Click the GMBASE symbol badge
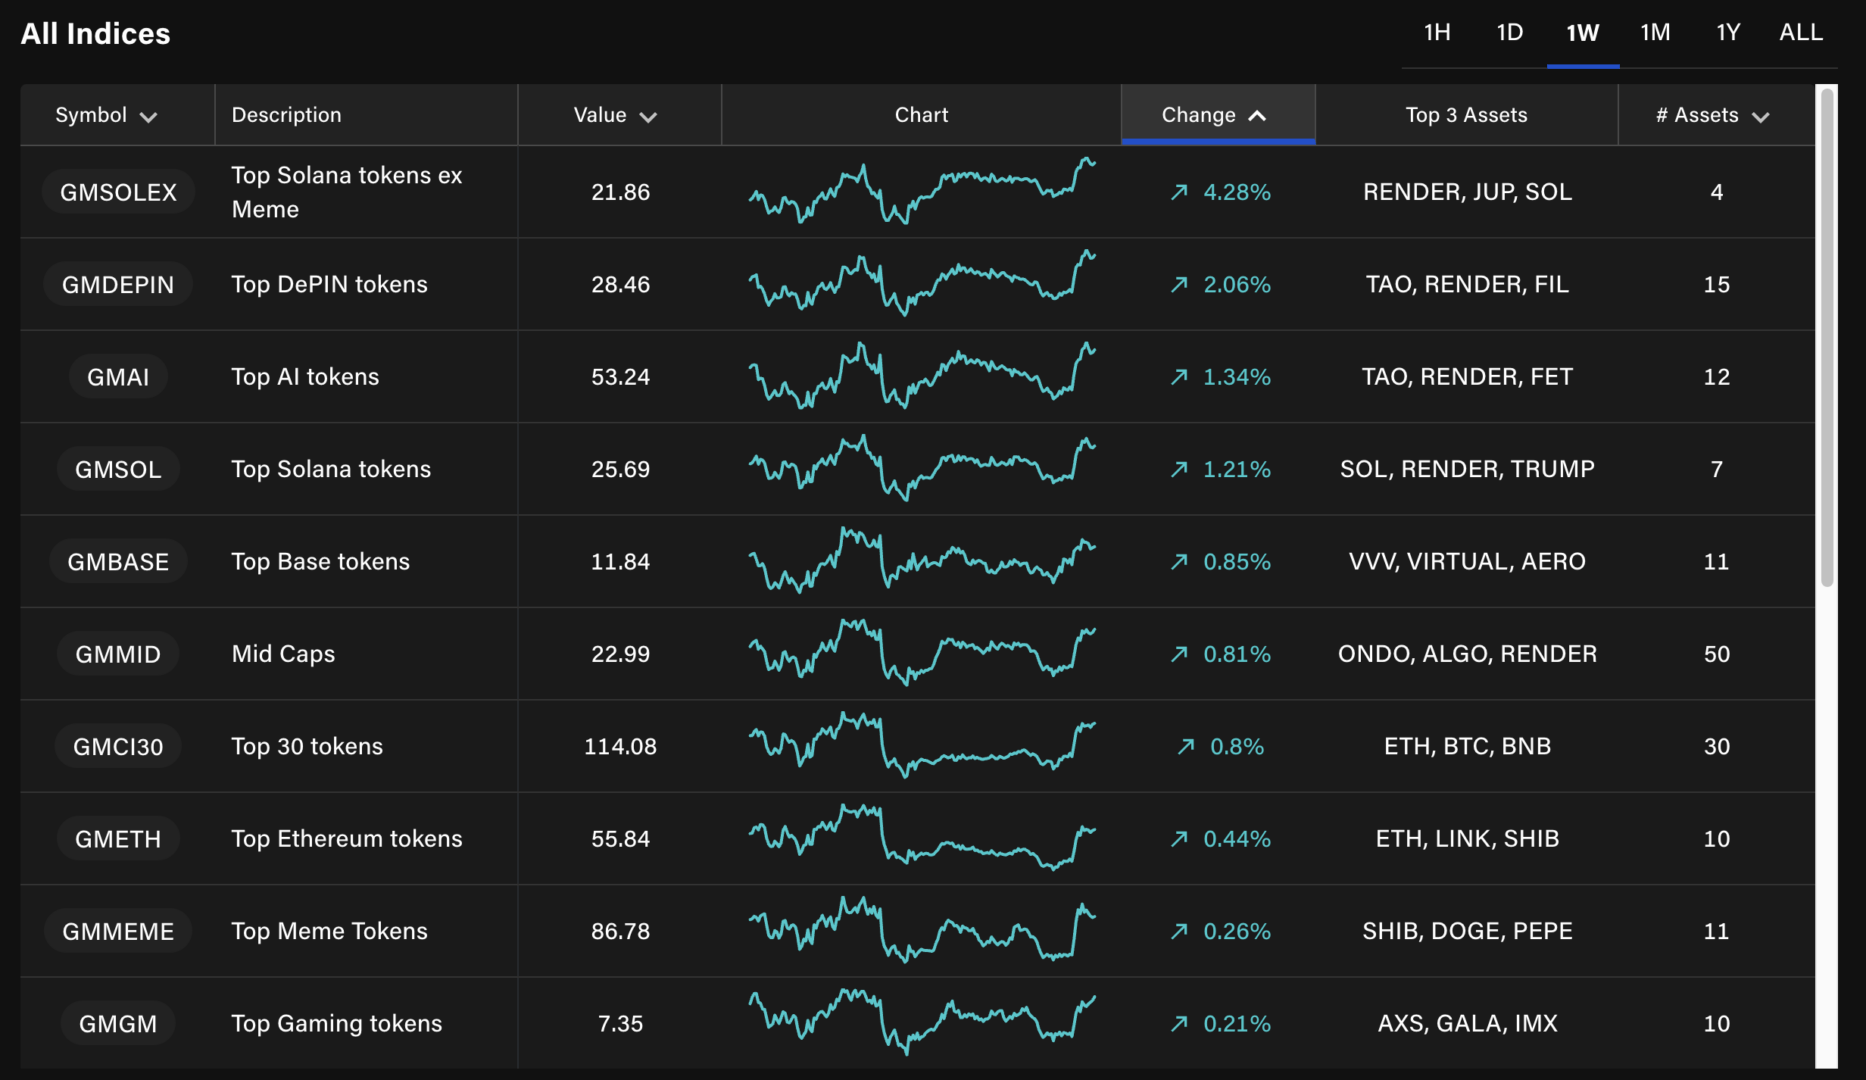Image resolution: width=1866 pixels, height=1080 pixels. [x=118, y=562]
